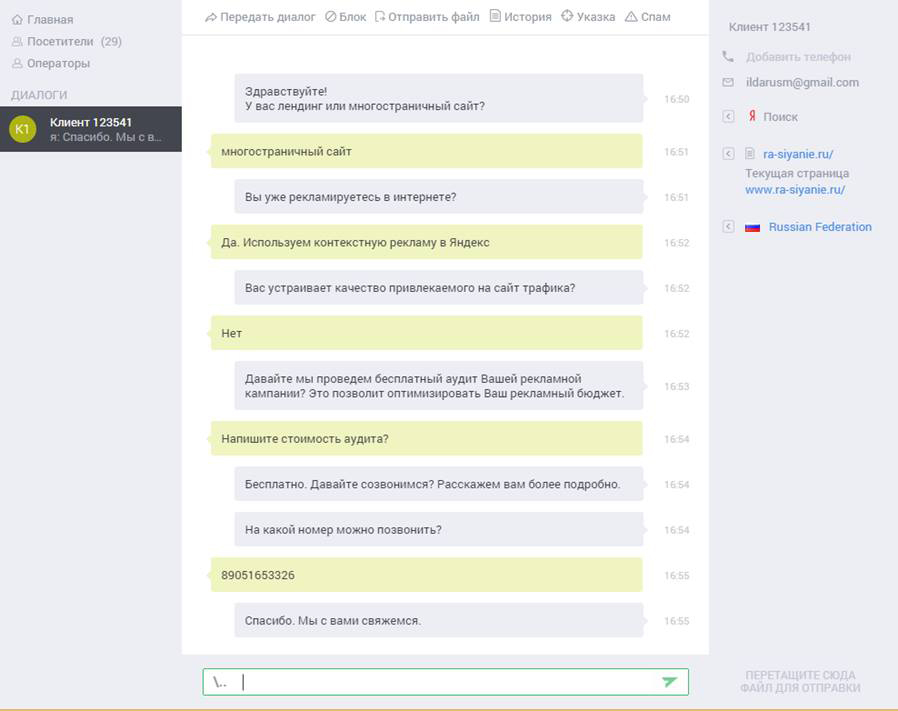The image size is (898, 711).
Task: Collapse the Russian Federation section chevron
Action: click(728, 226)
